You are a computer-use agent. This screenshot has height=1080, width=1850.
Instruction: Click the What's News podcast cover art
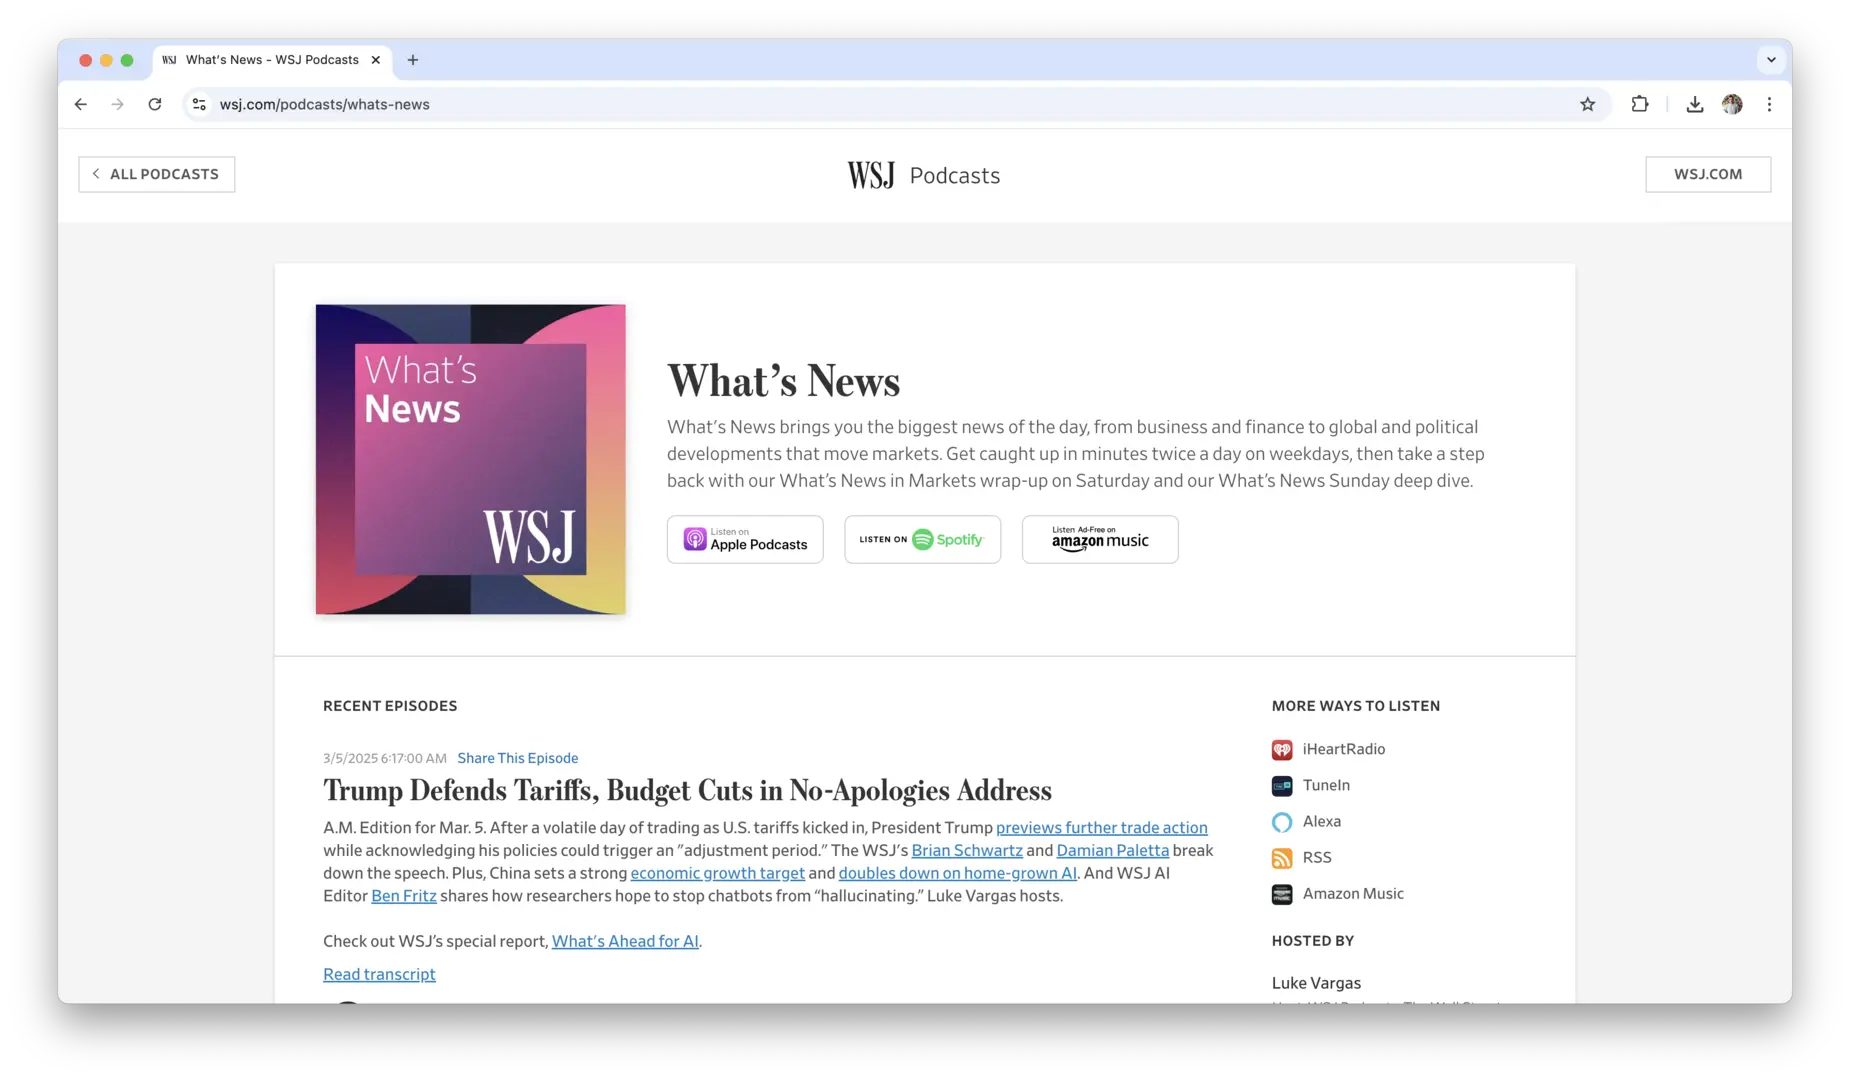coord(470,459)
